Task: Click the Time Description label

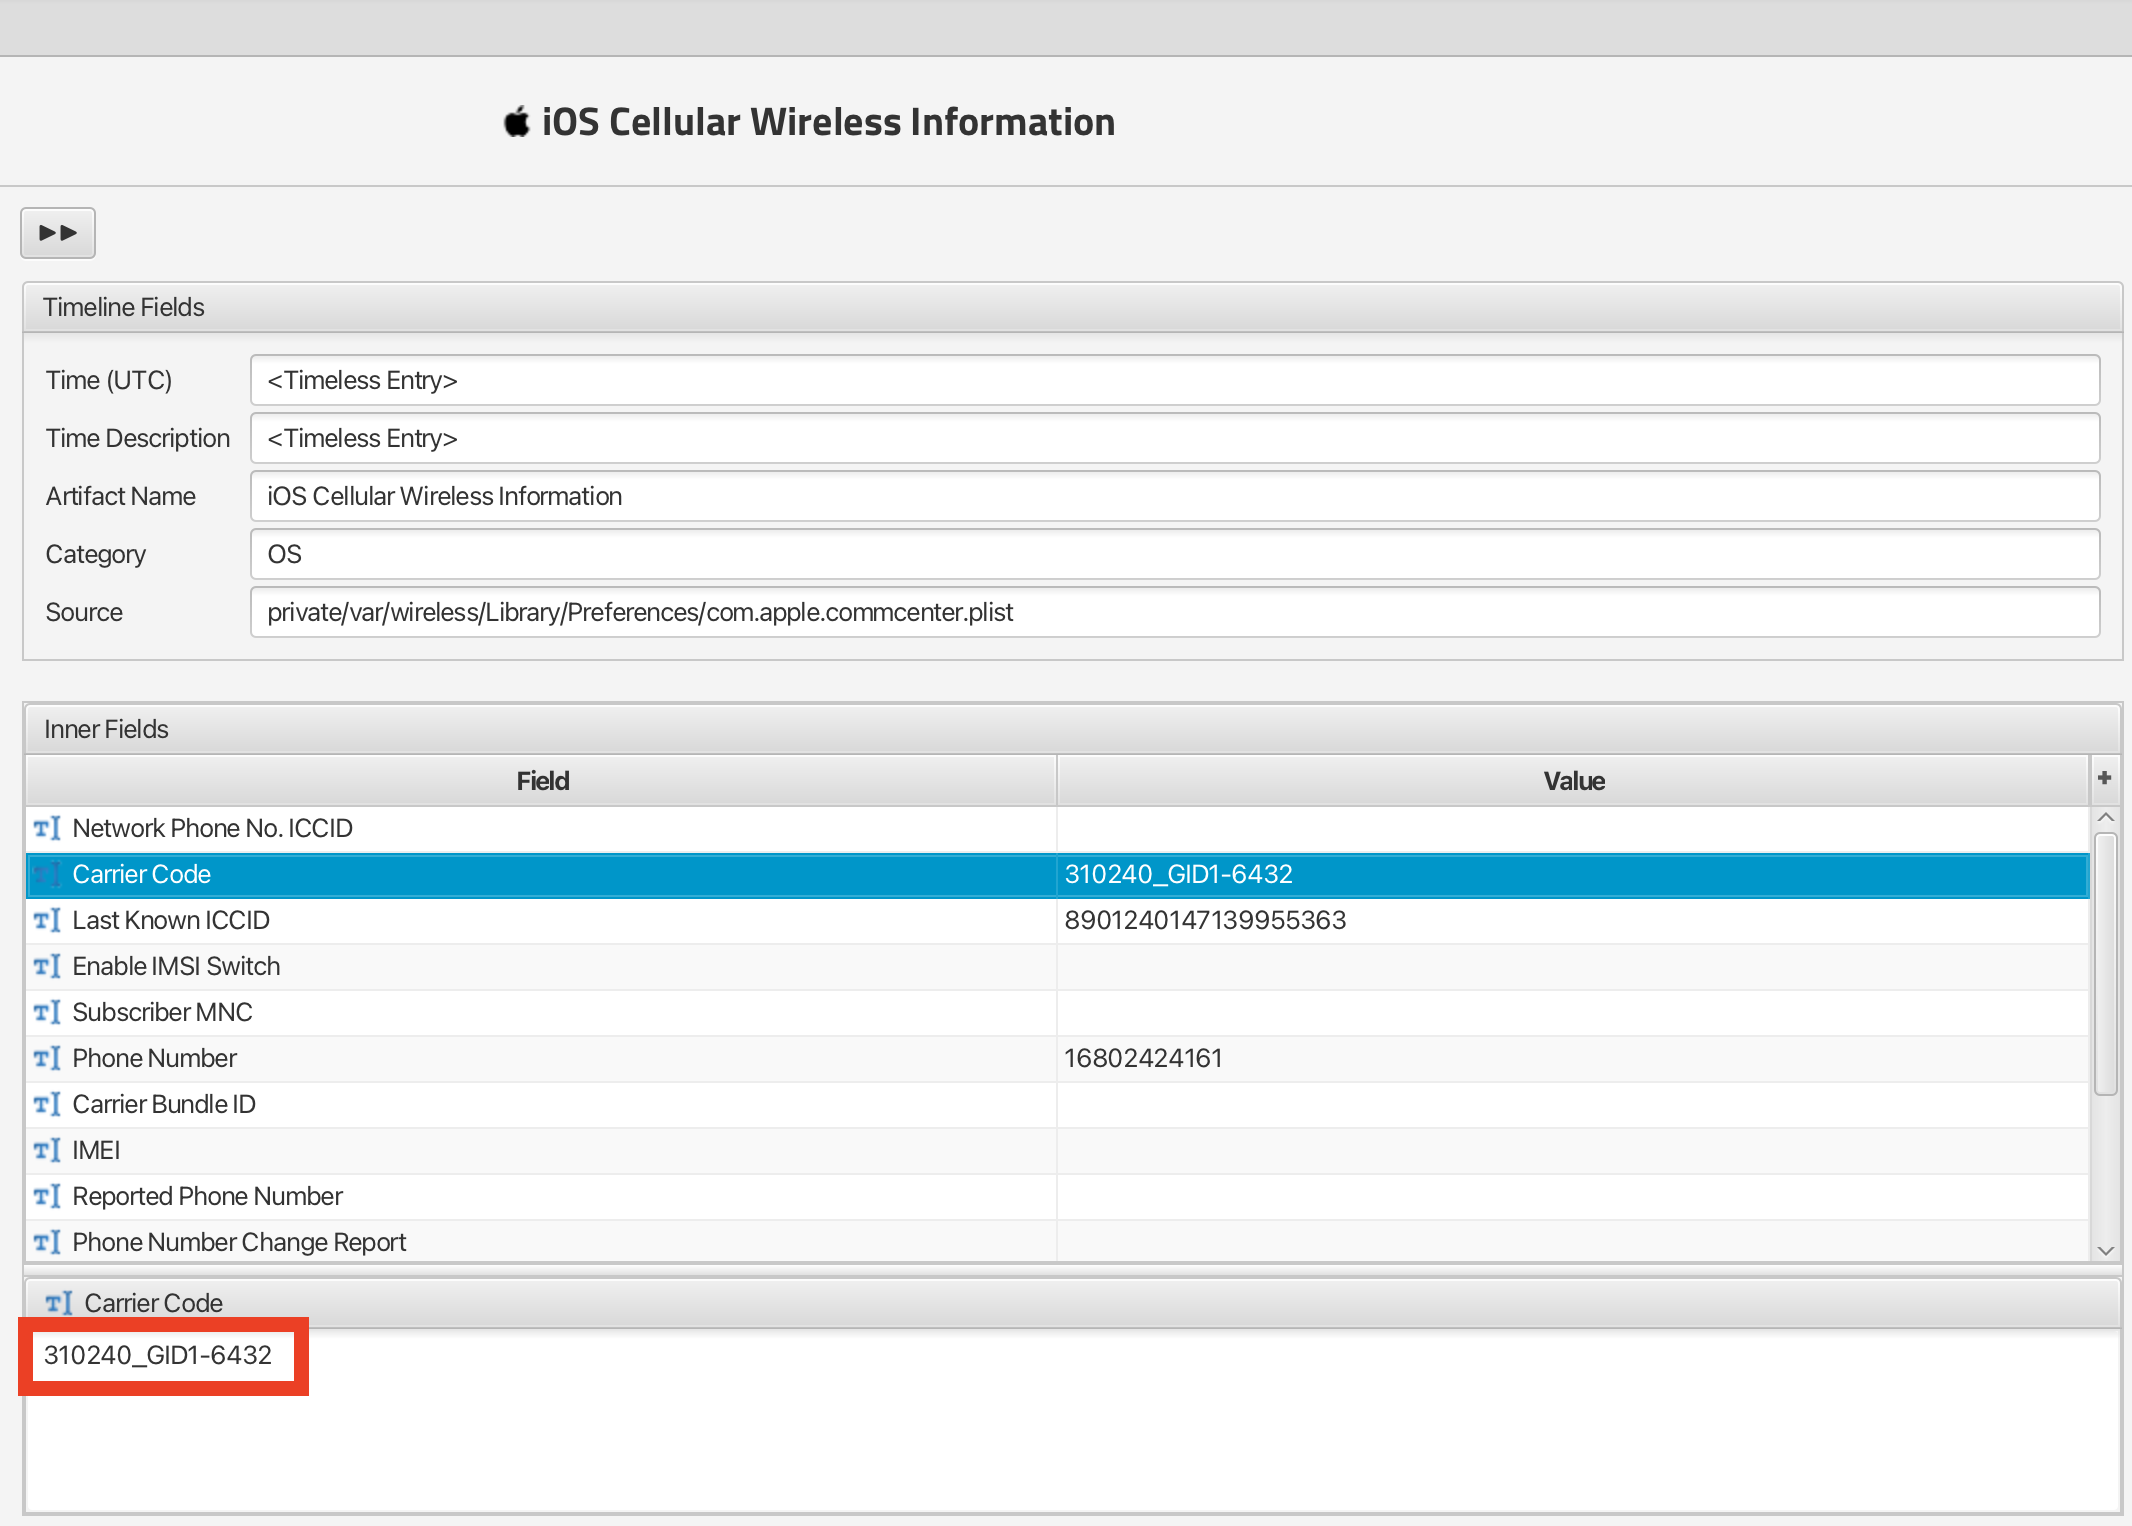Action: coord(138,438)
